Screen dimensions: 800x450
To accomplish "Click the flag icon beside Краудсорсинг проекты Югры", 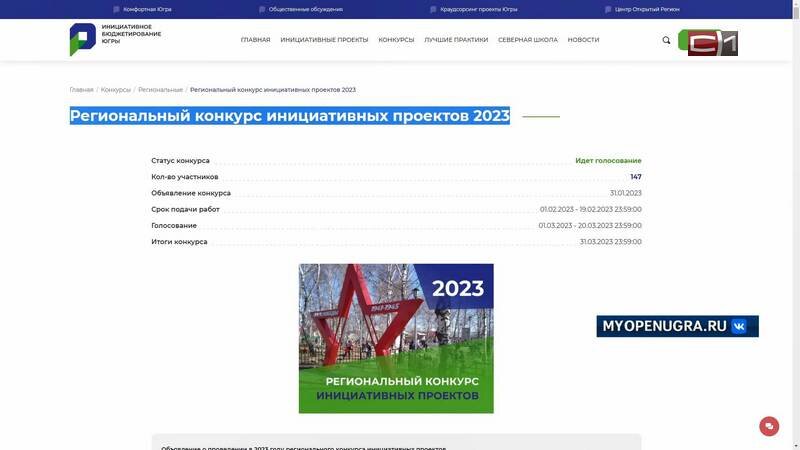I will [433, 9].
